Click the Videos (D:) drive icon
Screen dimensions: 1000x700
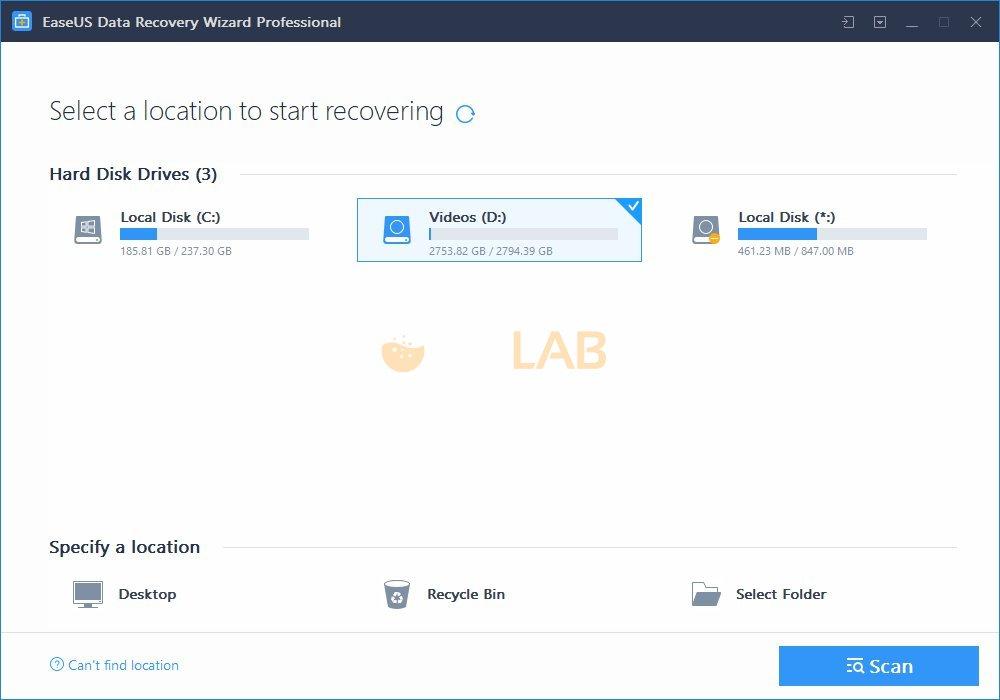tap(397, 230)
